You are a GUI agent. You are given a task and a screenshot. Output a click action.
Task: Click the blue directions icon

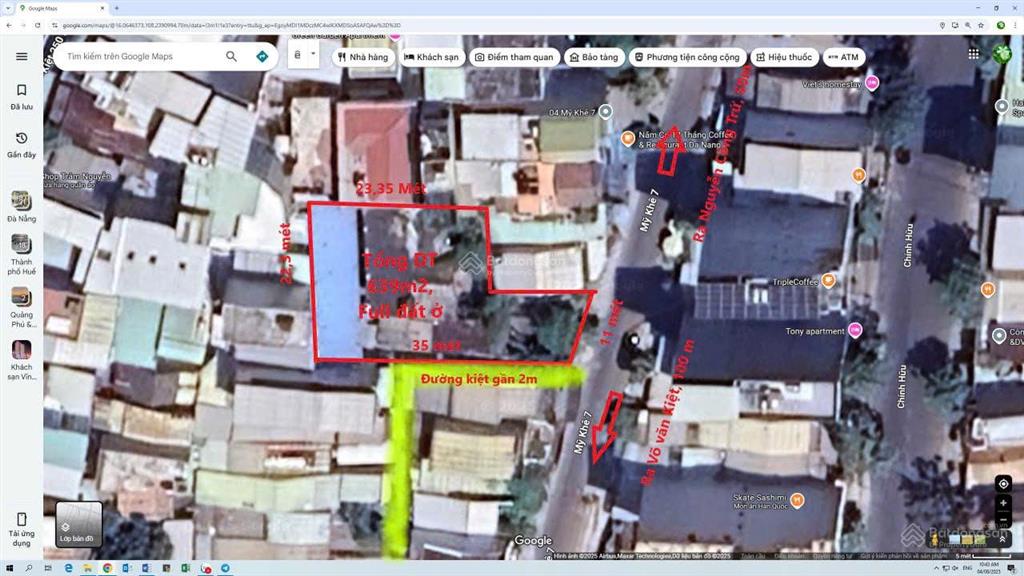[x=262, y=57]
